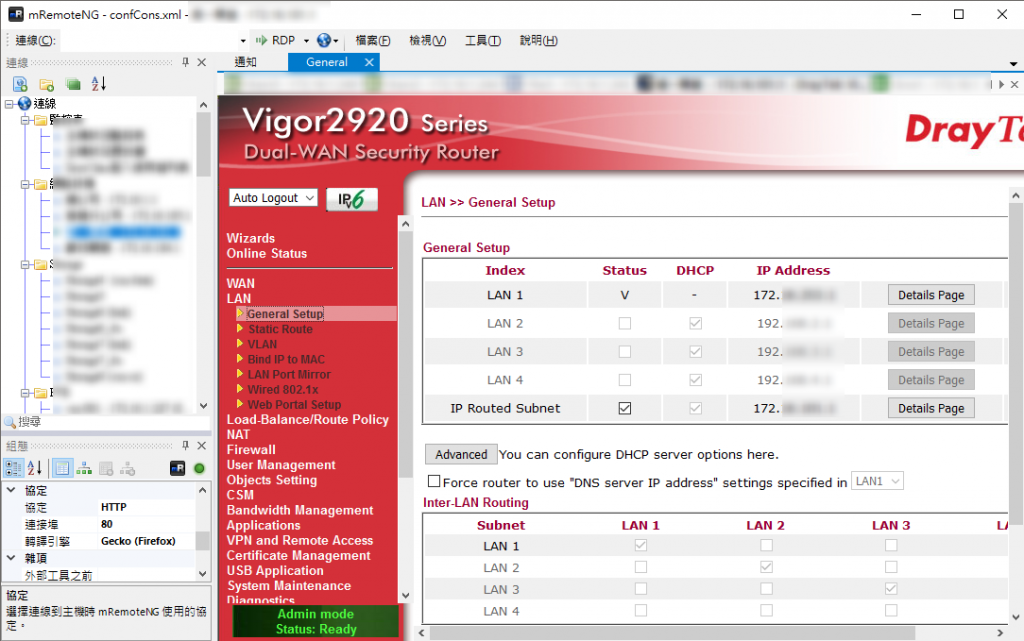Click the 連接埠 value 80 field
1024x641 pixels.
coord(147,524)
